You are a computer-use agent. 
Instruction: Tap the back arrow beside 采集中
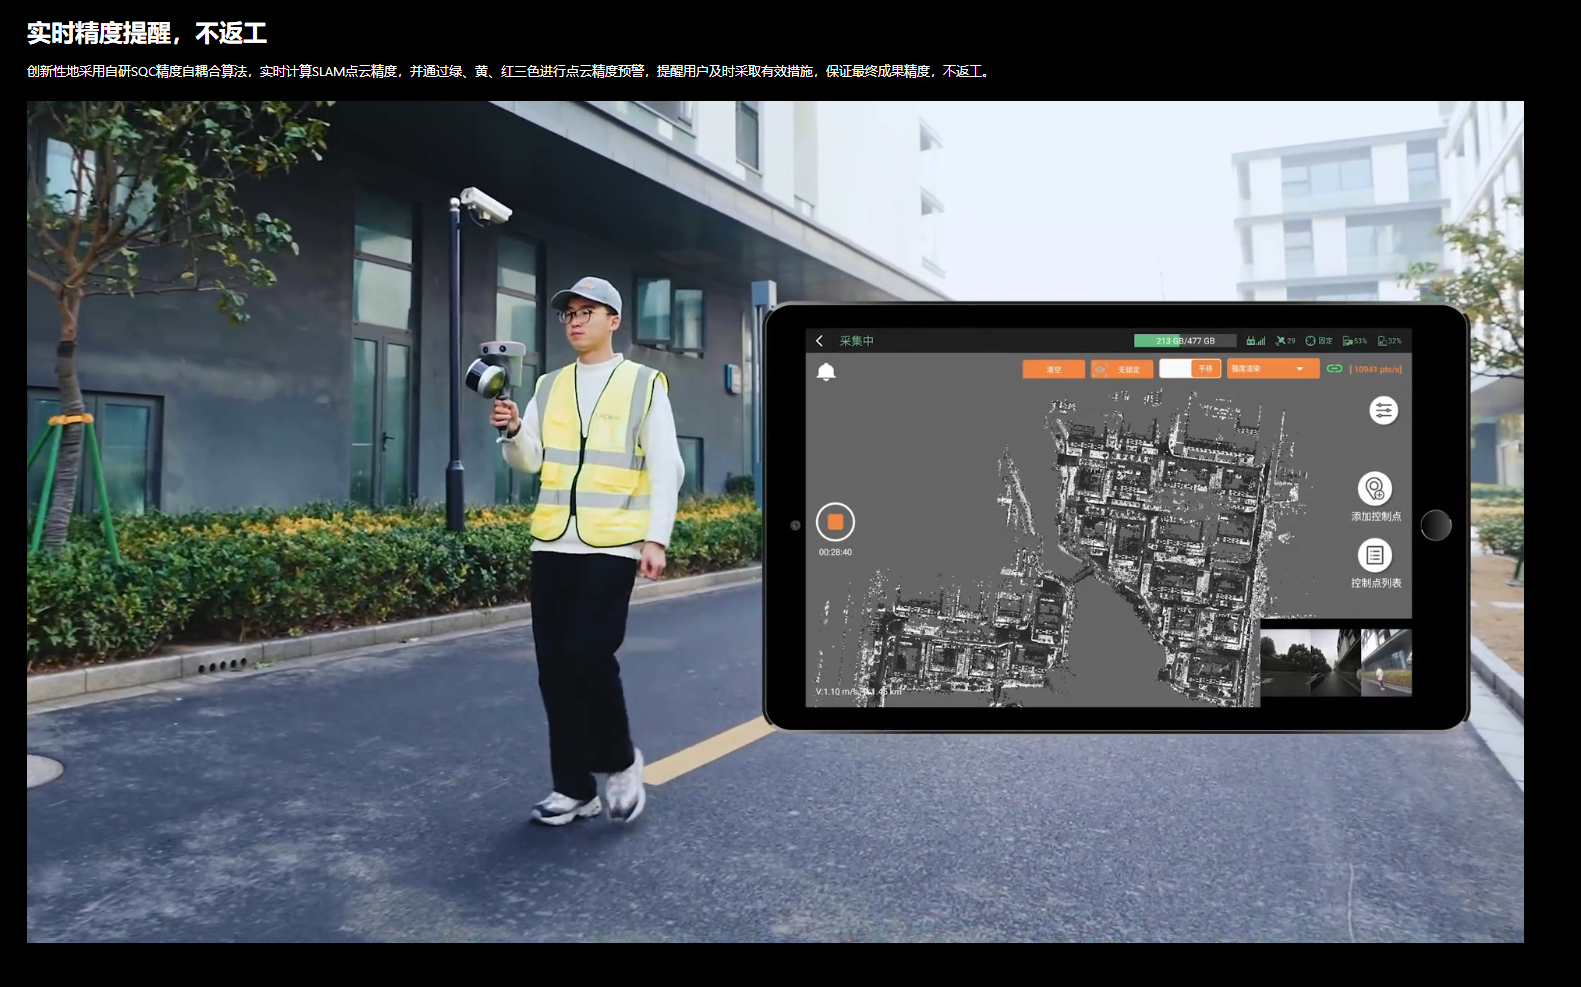click(x=820, y=341)
